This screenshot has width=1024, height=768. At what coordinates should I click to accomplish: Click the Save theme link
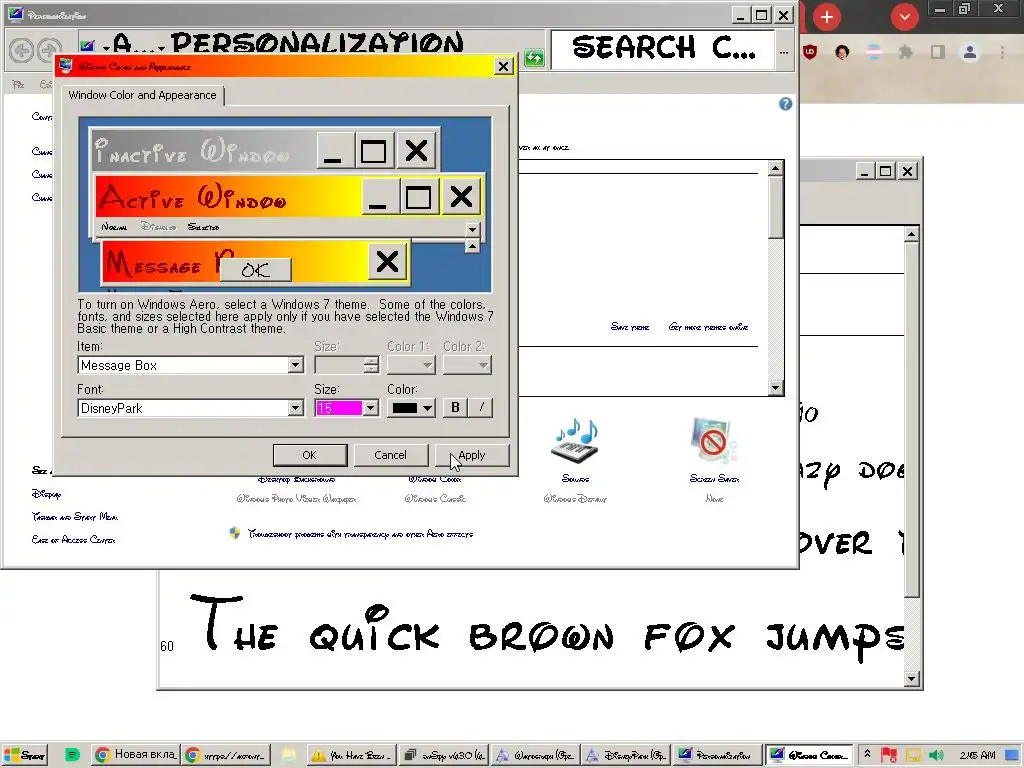(630, 327)
